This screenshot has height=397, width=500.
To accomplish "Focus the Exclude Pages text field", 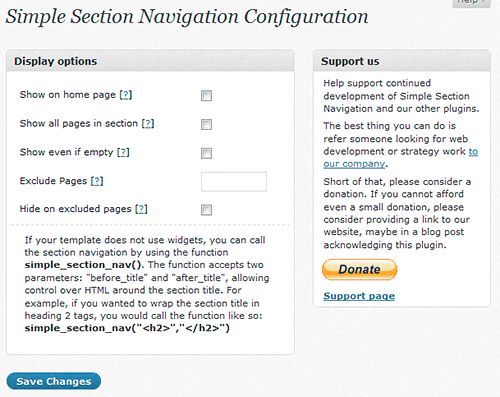I will click(x=234, y=182).
